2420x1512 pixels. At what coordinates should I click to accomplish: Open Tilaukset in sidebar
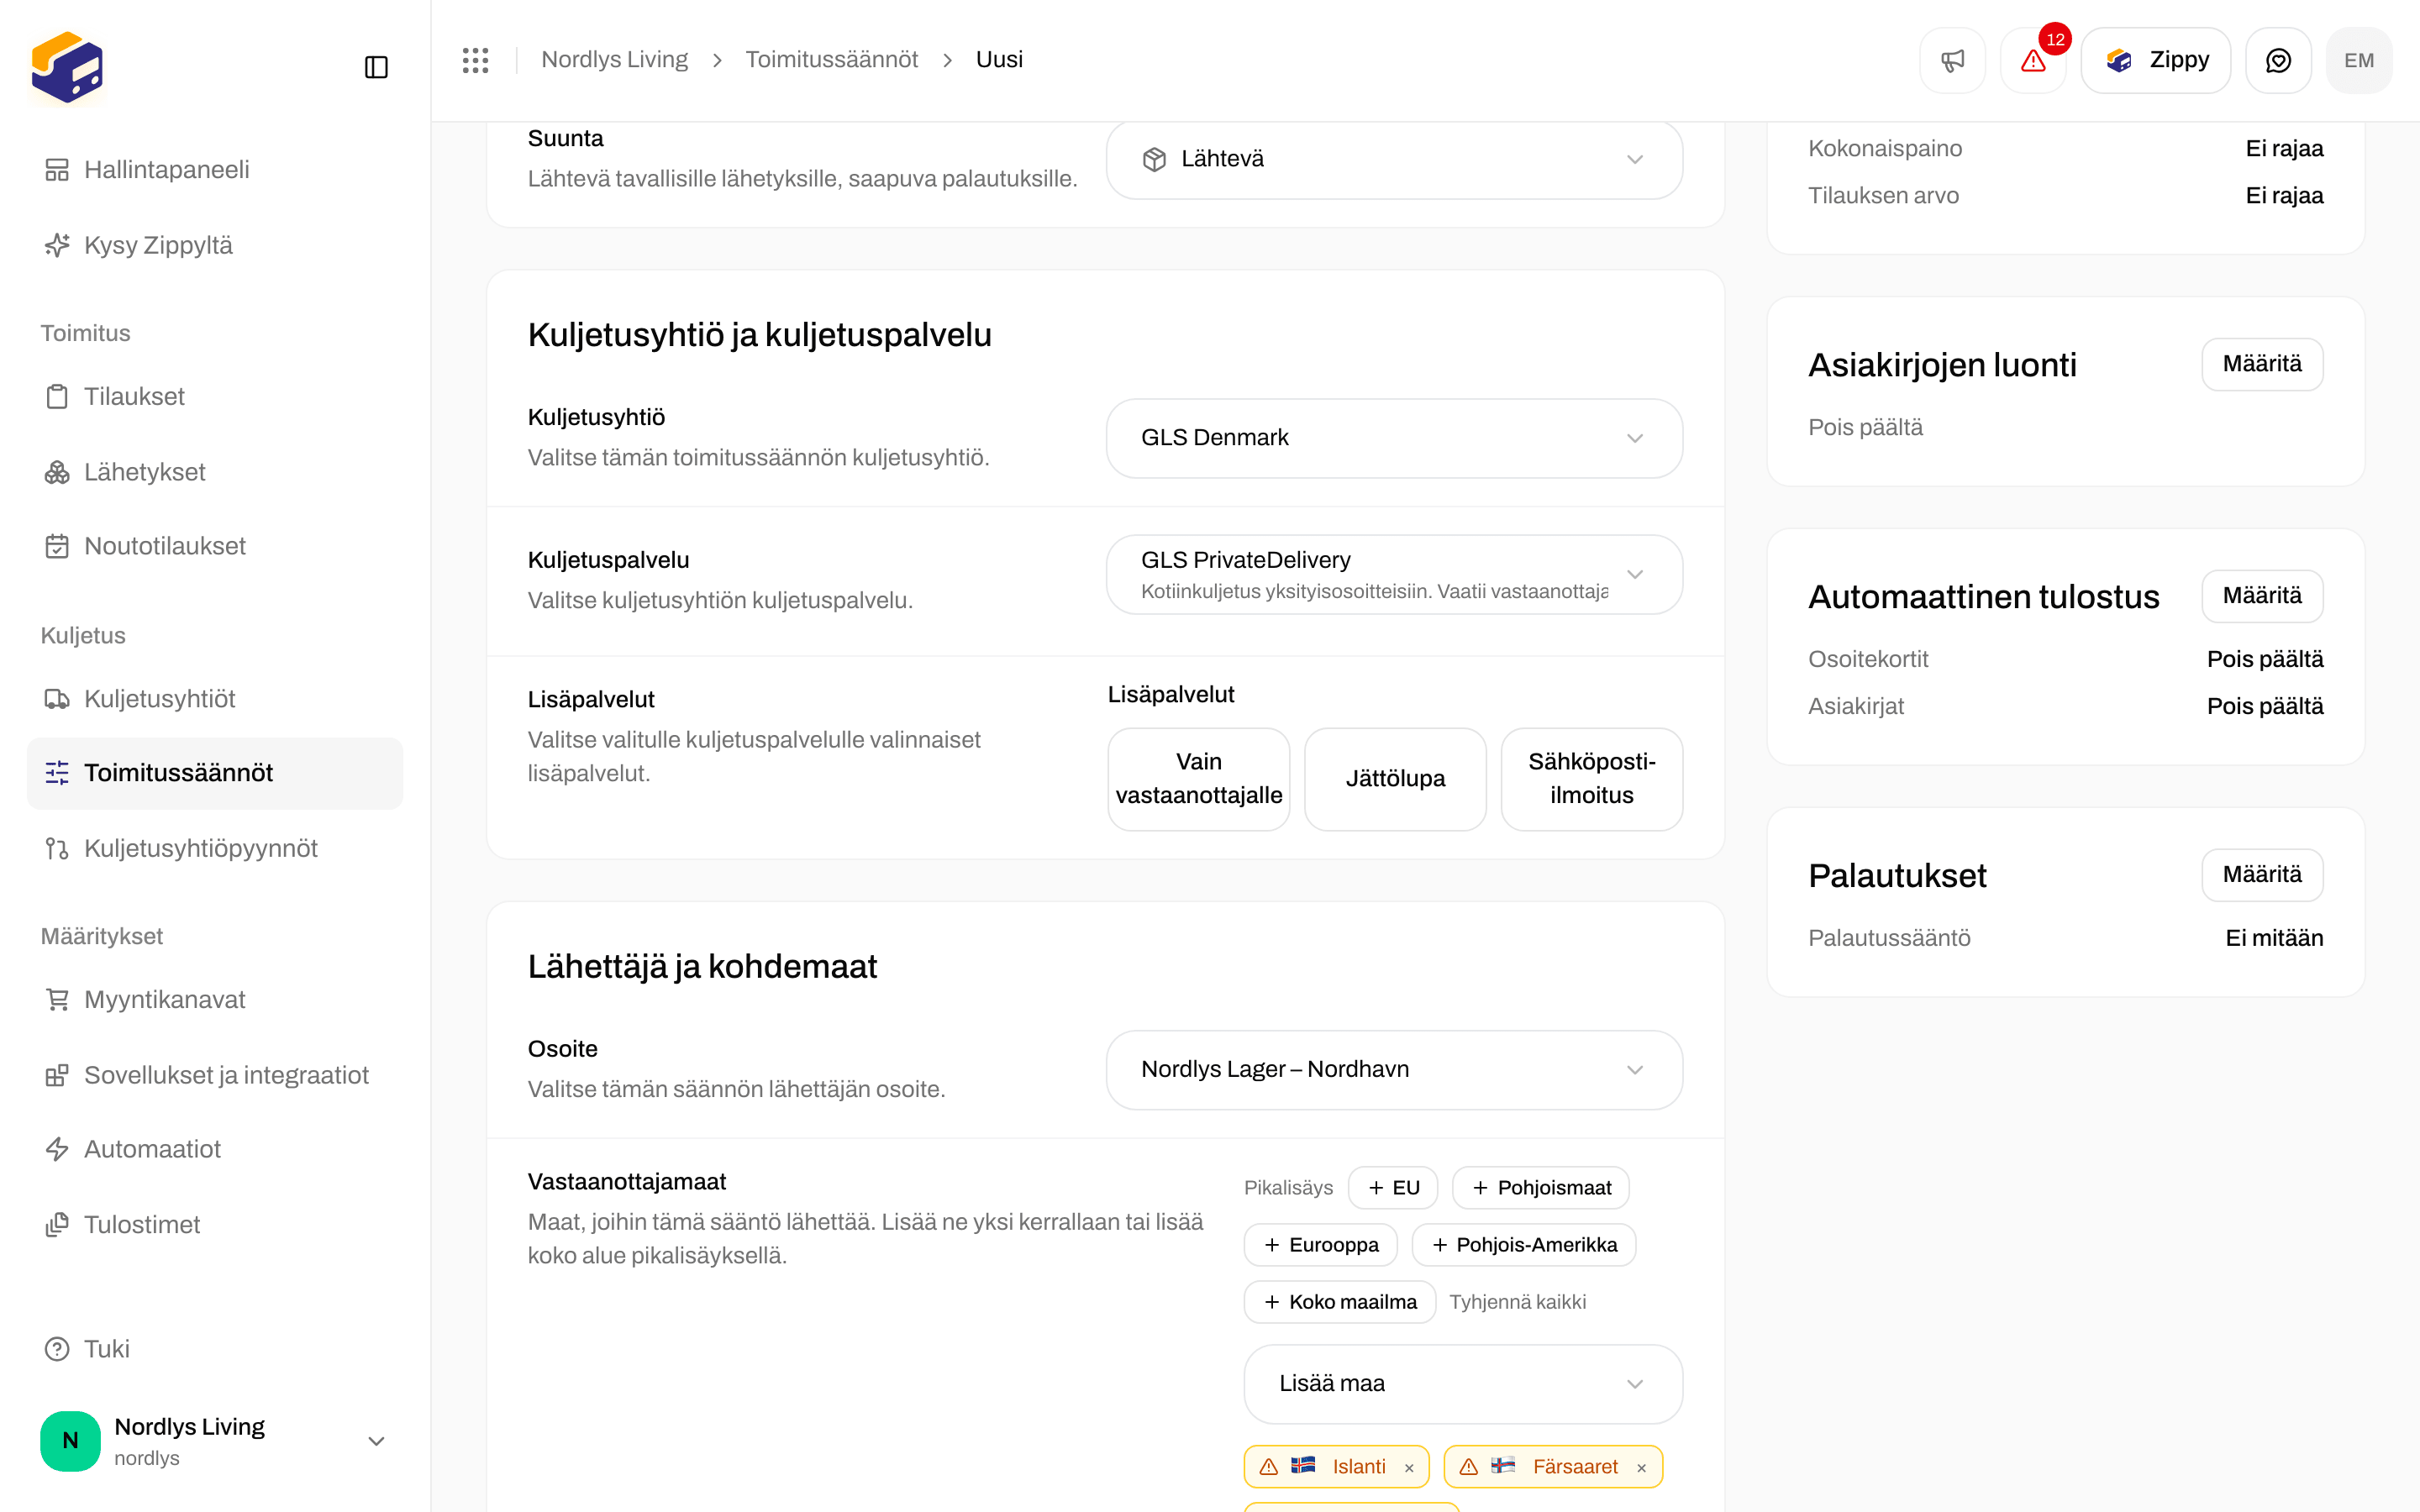pos(215,397)
